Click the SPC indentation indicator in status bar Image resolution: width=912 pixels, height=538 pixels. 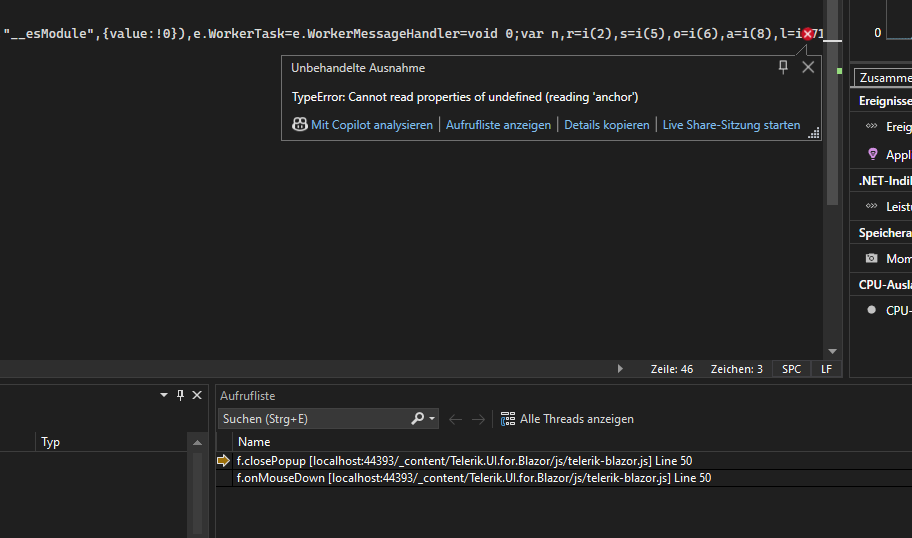tap(791, 369)
